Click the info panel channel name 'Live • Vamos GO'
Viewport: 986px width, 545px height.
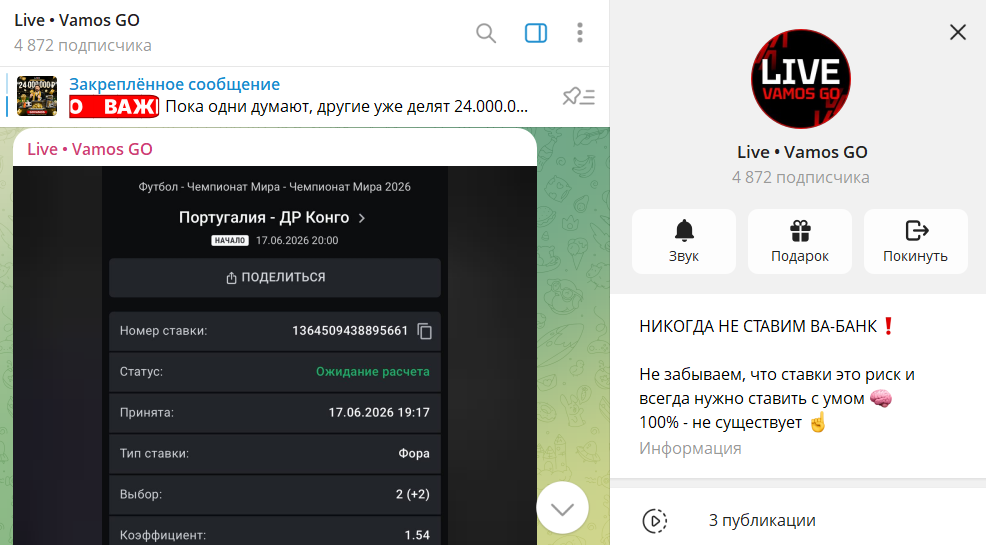[x=802, y=152]
